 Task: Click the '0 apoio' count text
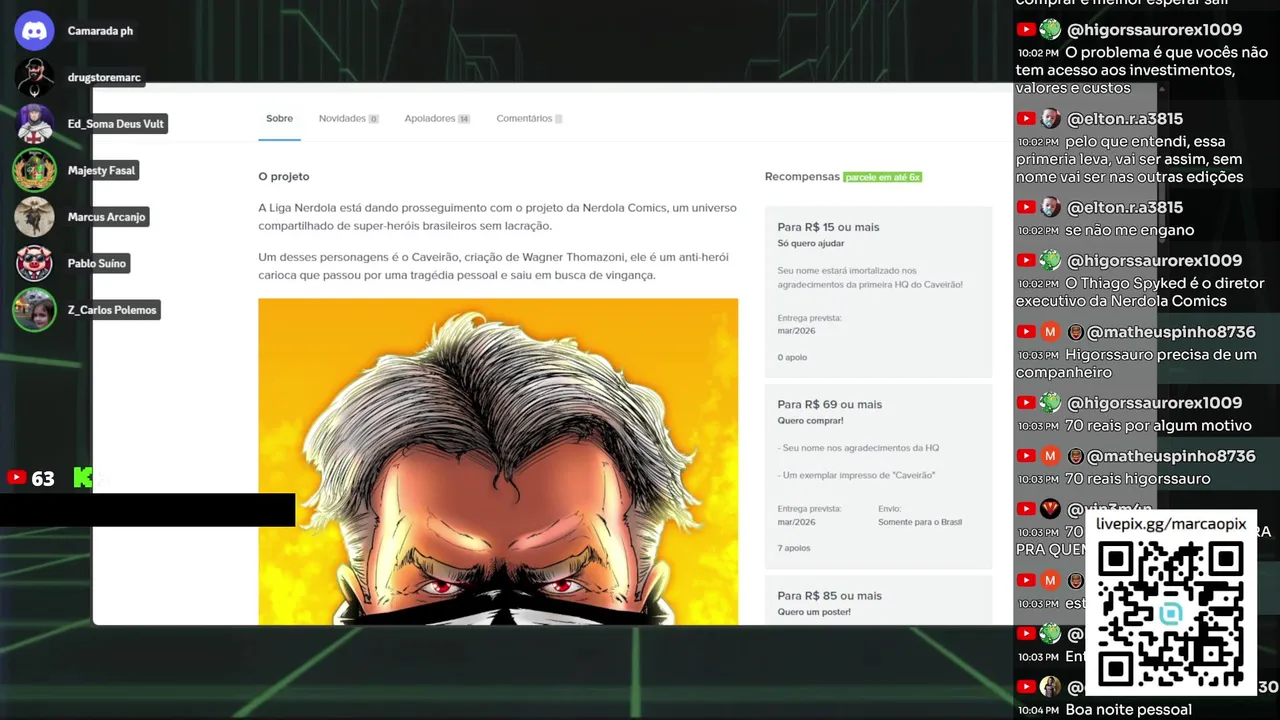pos(792,357)
